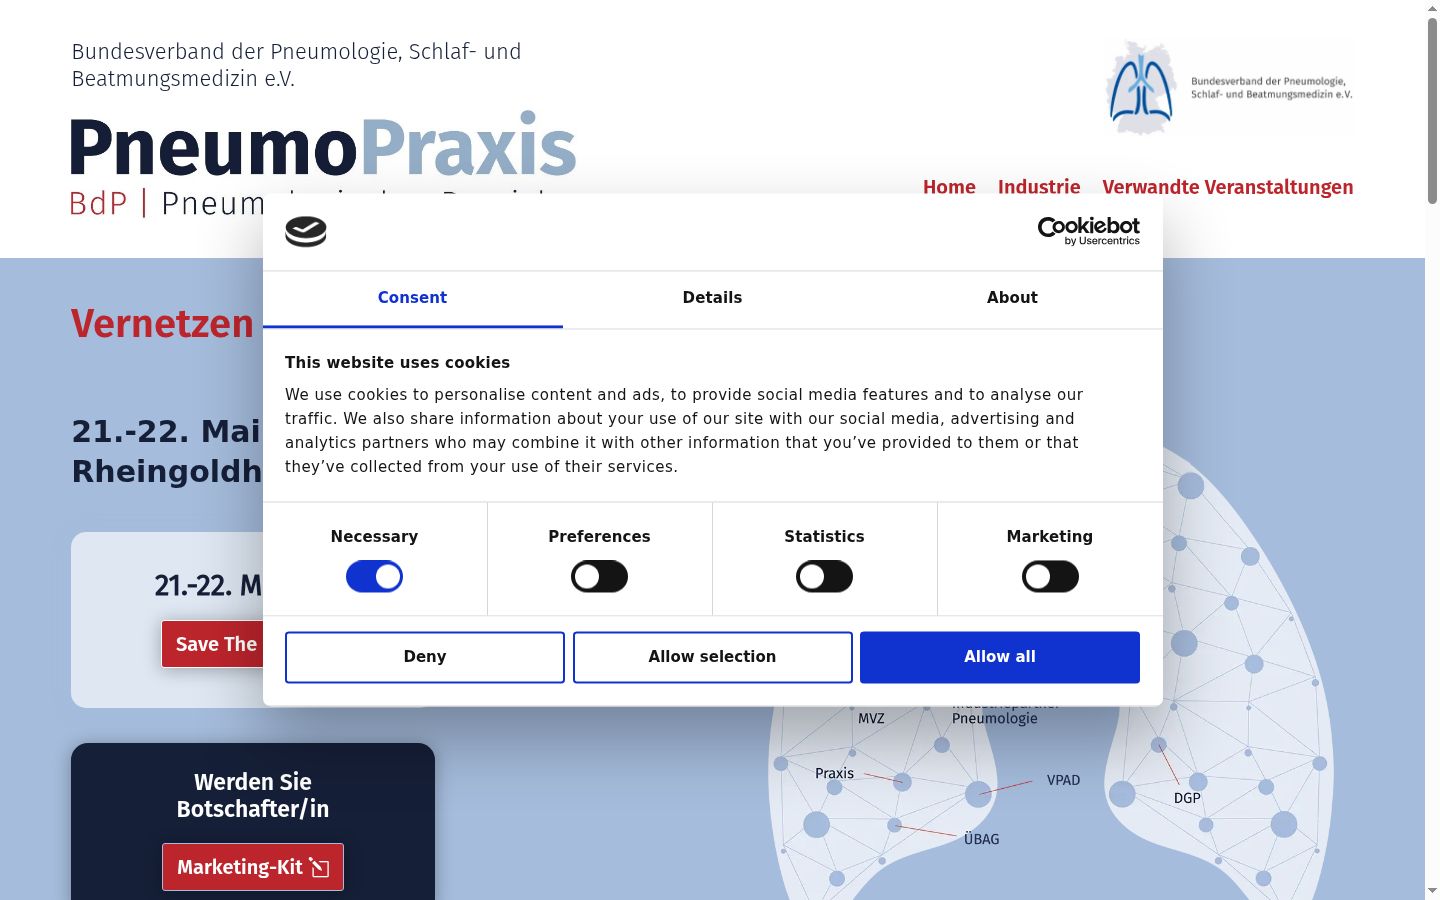Click the 'Statistics' category label
1440x900 pixels.
tap(824, 536)
